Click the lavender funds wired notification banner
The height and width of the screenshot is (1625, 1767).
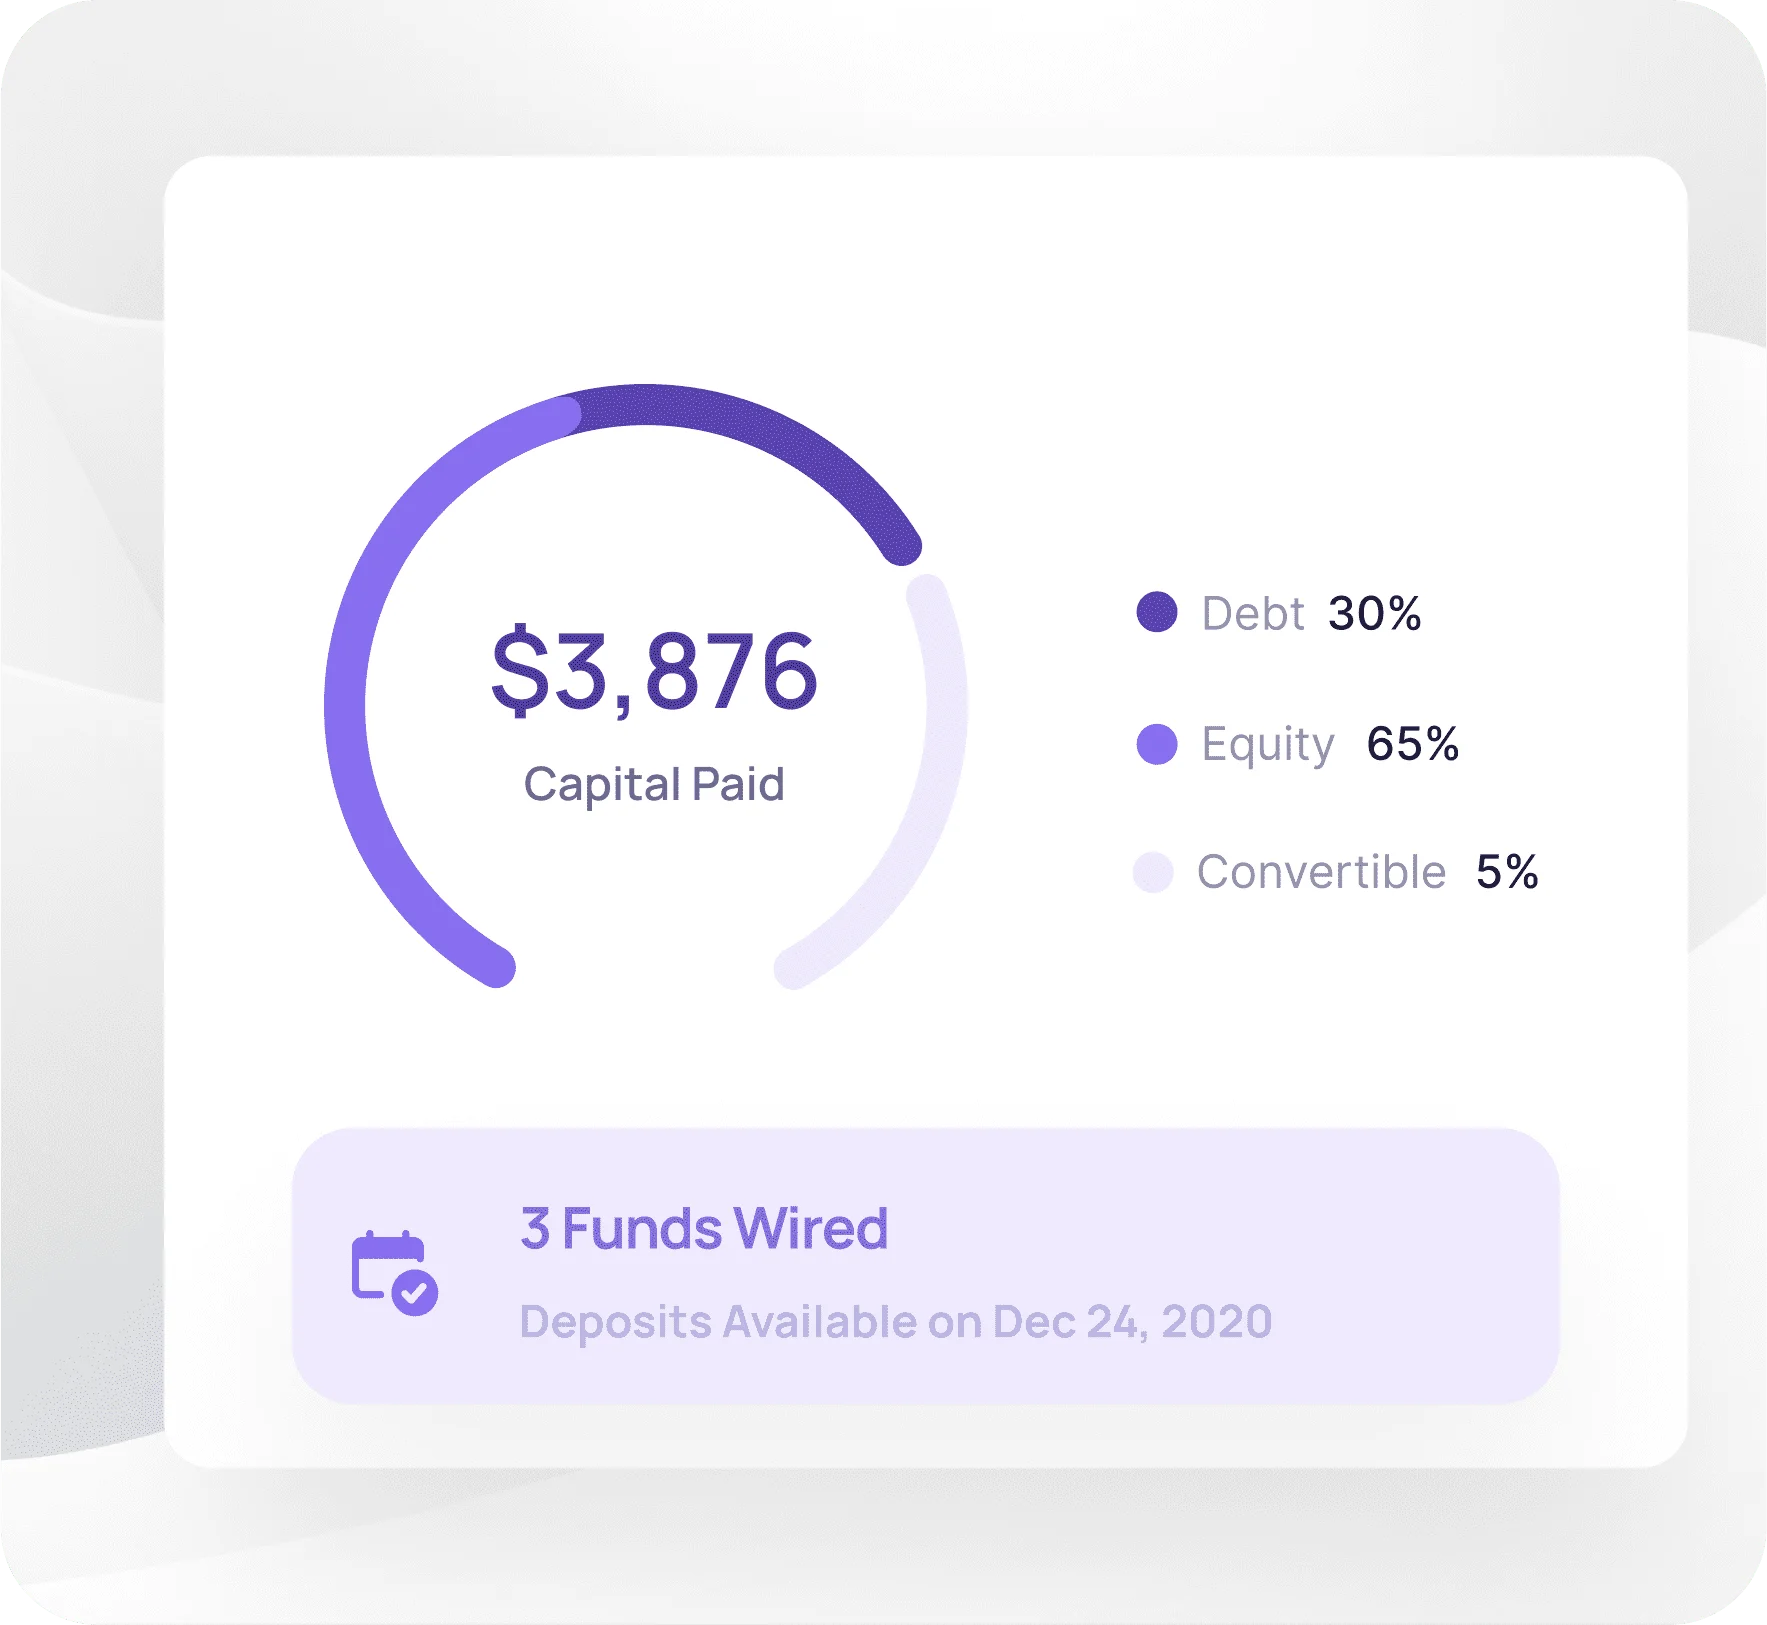point(926,1266)
